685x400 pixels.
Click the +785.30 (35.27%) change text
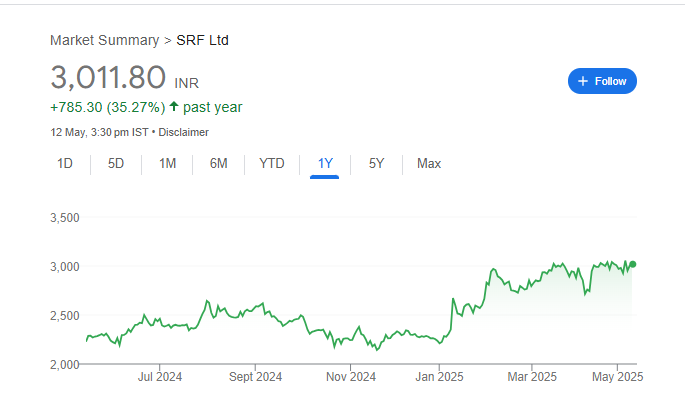coord(108,107)
